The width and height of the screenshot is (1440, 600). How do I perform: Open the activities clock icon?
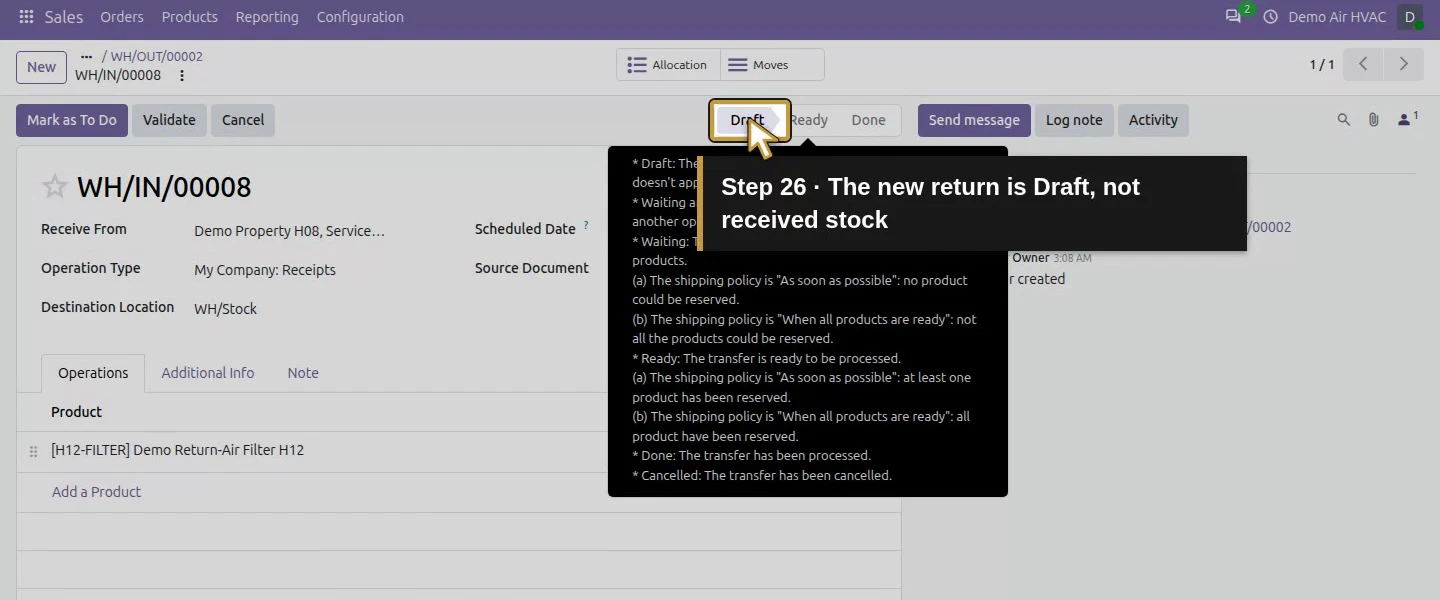[1271, 17]
